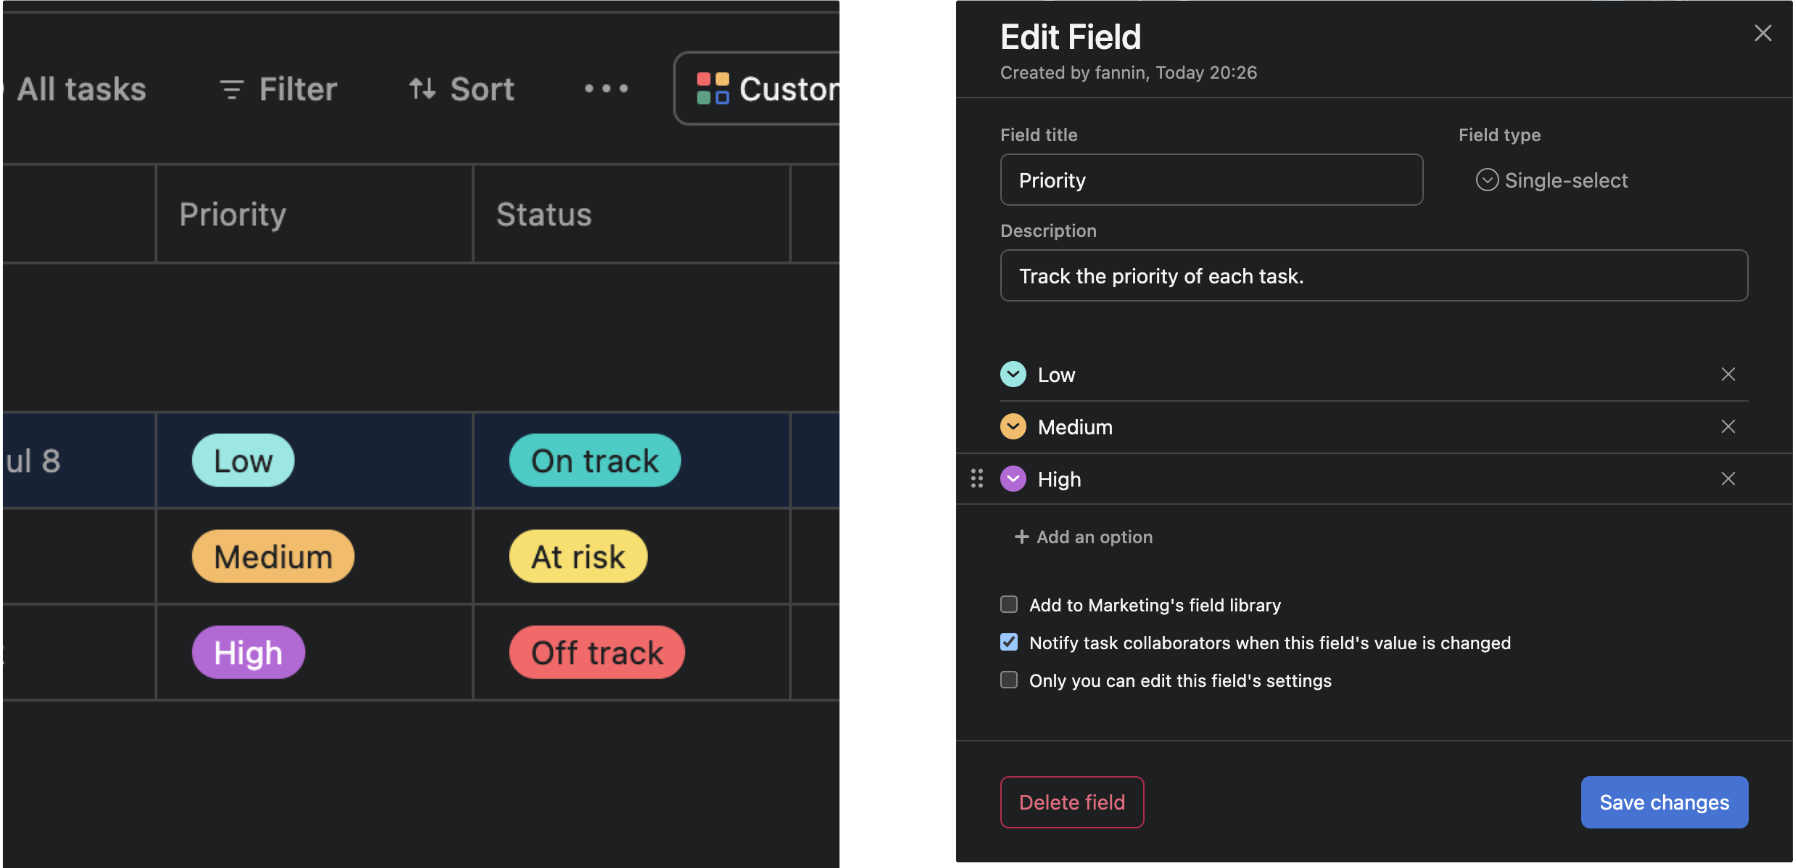Click the Delete field button
This screenshot has width=1796, height=868.
[1072, 802]
